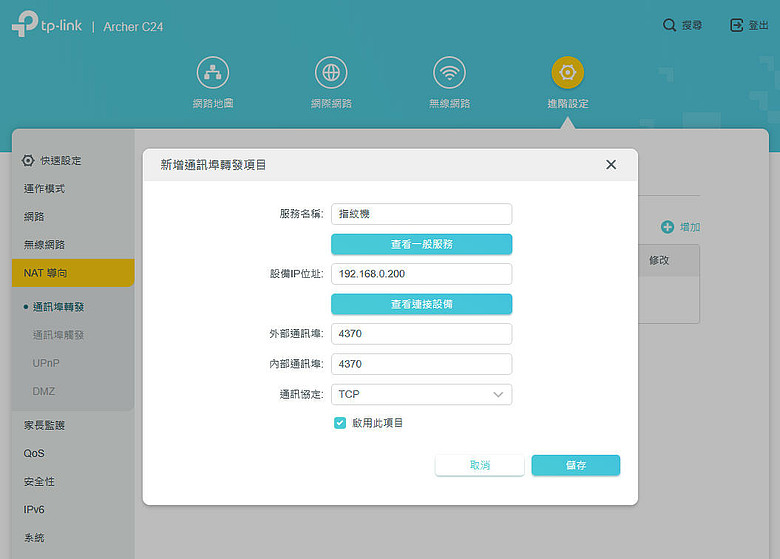780x559 pixels.
Task: Click the search magnifier icon
Action: click(670, 25)
